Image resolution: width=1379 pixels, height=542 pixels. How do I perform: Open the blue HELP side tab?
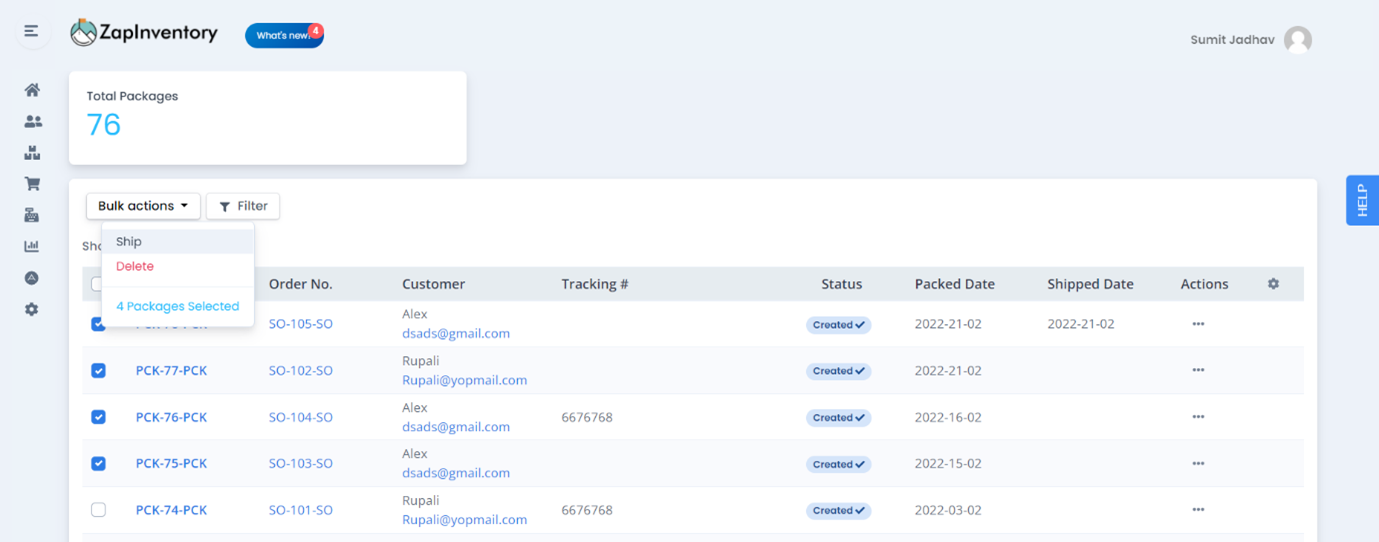click(x=1362, y=200)
